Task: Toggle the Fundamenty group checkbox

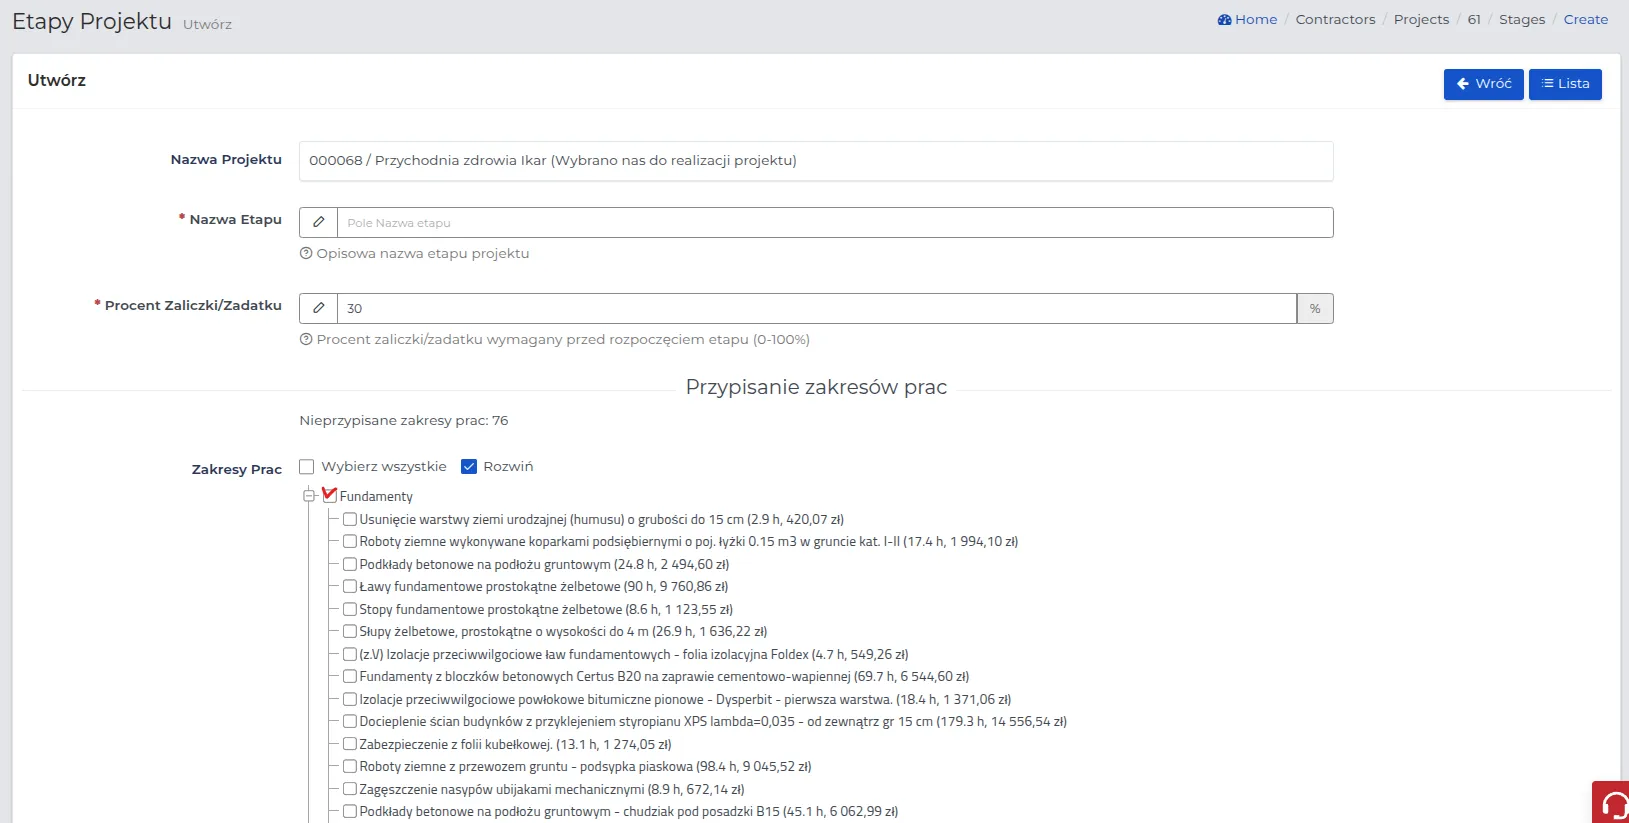Action: [x=330, y=495]
